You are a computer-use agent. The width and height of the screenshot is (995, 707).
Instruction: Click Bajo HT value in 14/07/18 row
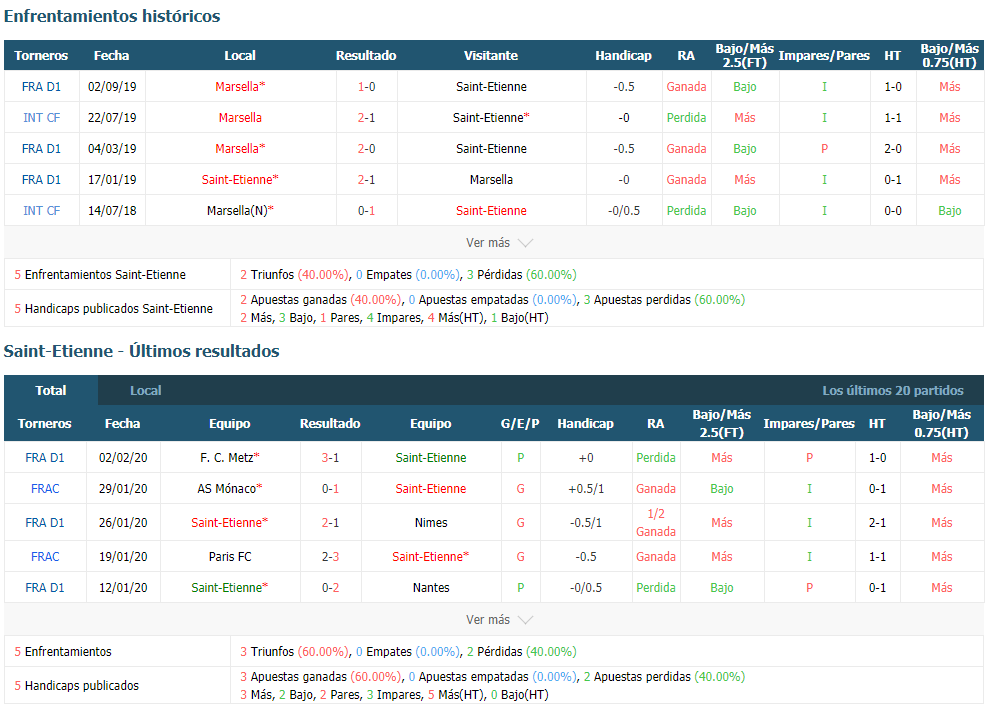pos(949,211)
